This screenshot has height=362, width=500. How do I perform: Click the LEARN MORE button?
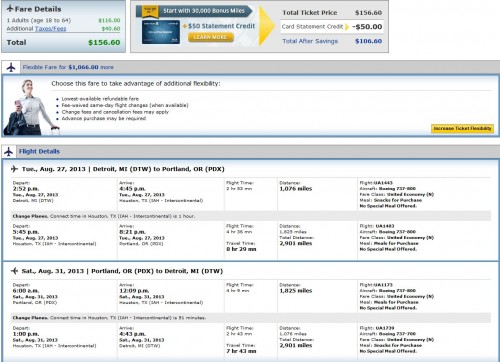coord(210,37)
